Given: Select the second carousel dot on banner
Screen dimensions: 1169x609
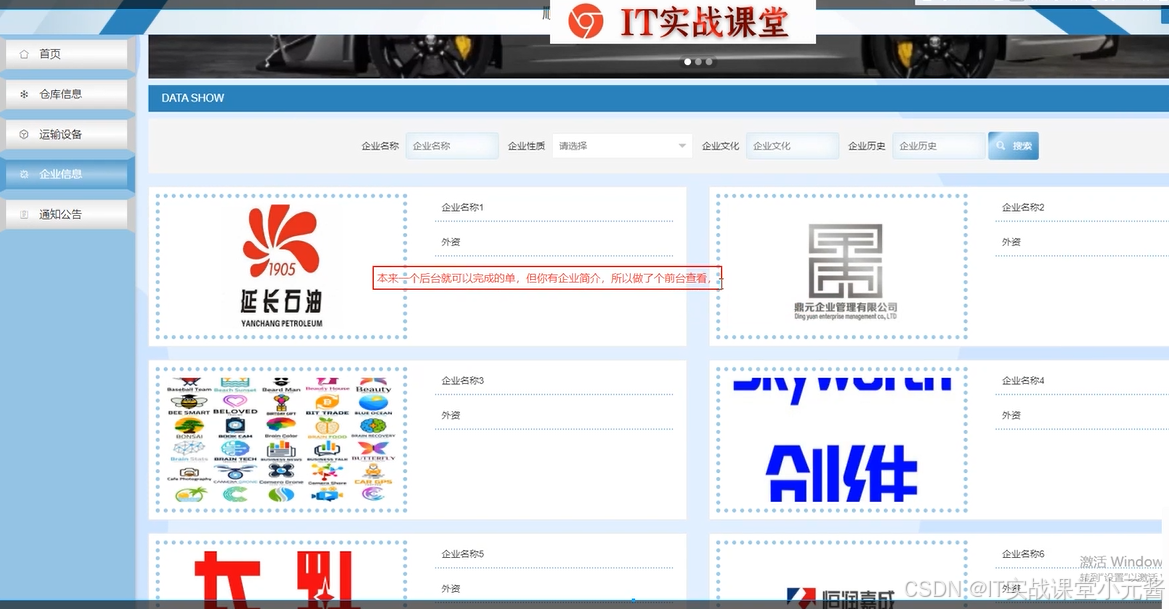Looking at the screenshot, I should tap(698, 62).
